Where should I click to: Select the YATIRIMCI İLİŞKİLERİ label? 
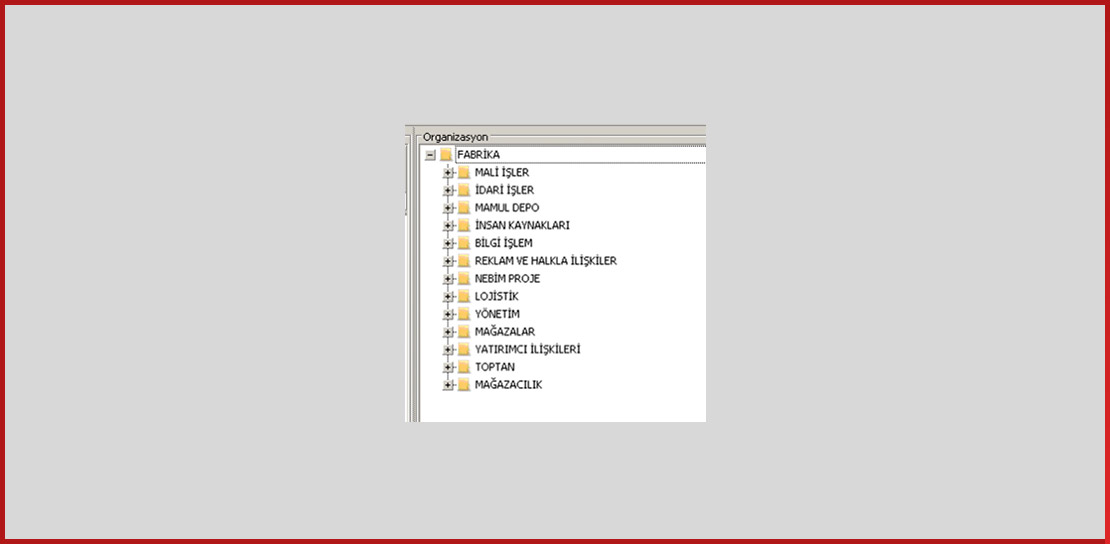click(528, 349)
